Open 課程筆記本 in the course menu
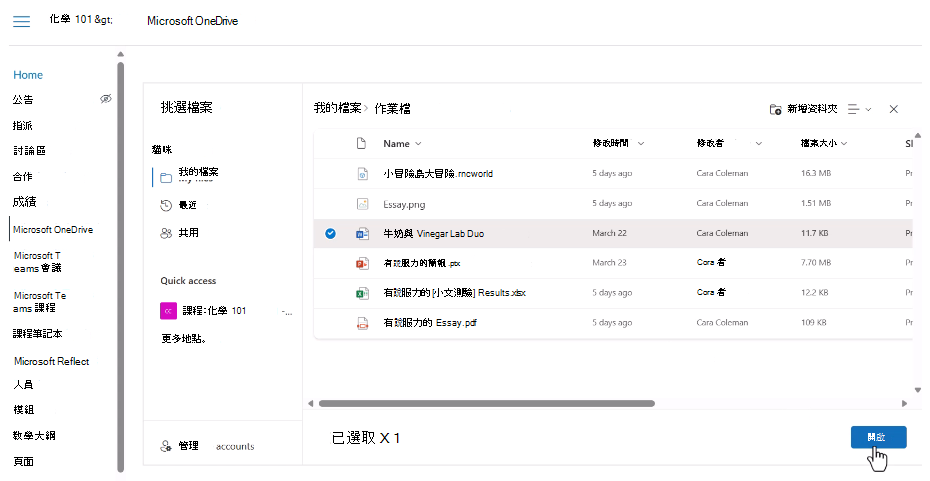 (x=37, y=334)
